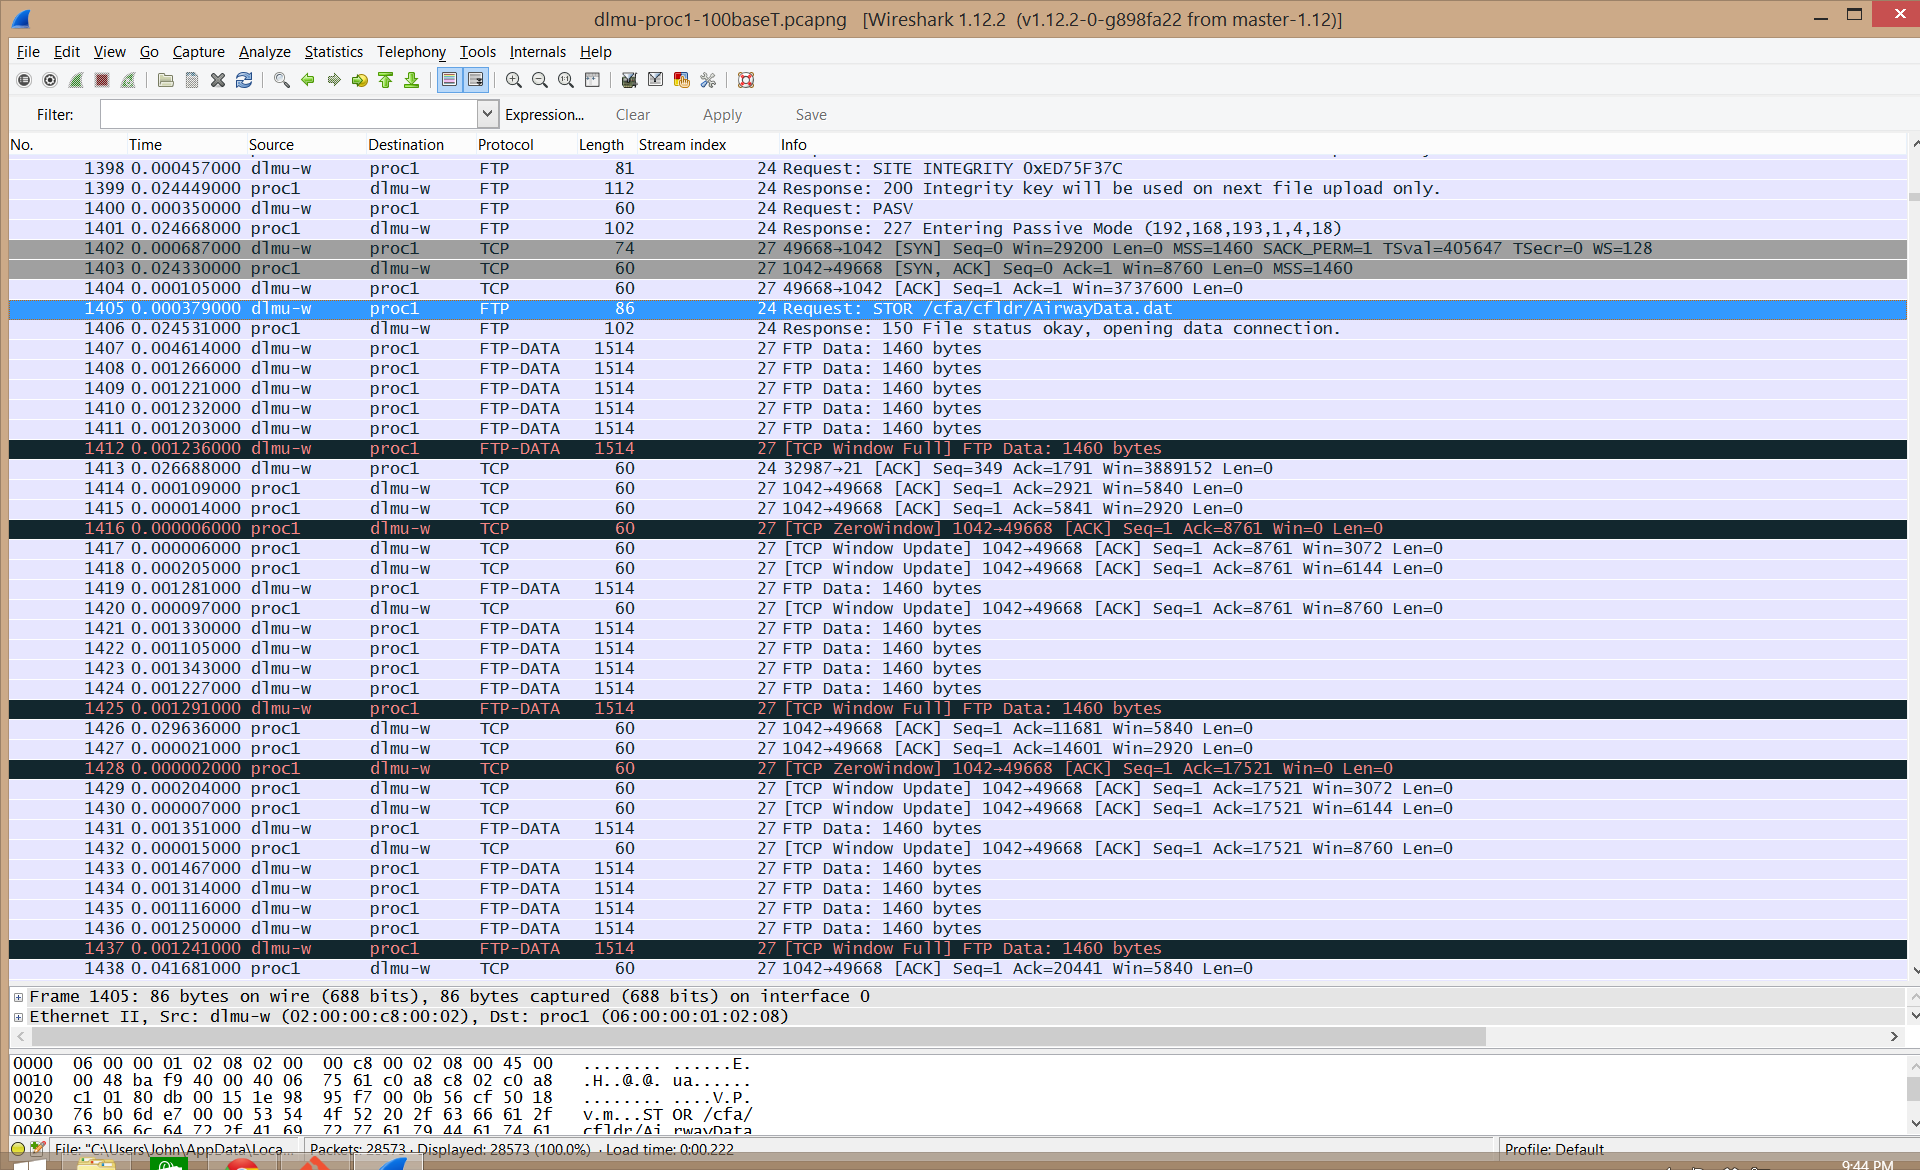The width and height of the screenshot is (1920, 1170).
Task: Apply the display filter
Action: (722, 115)
